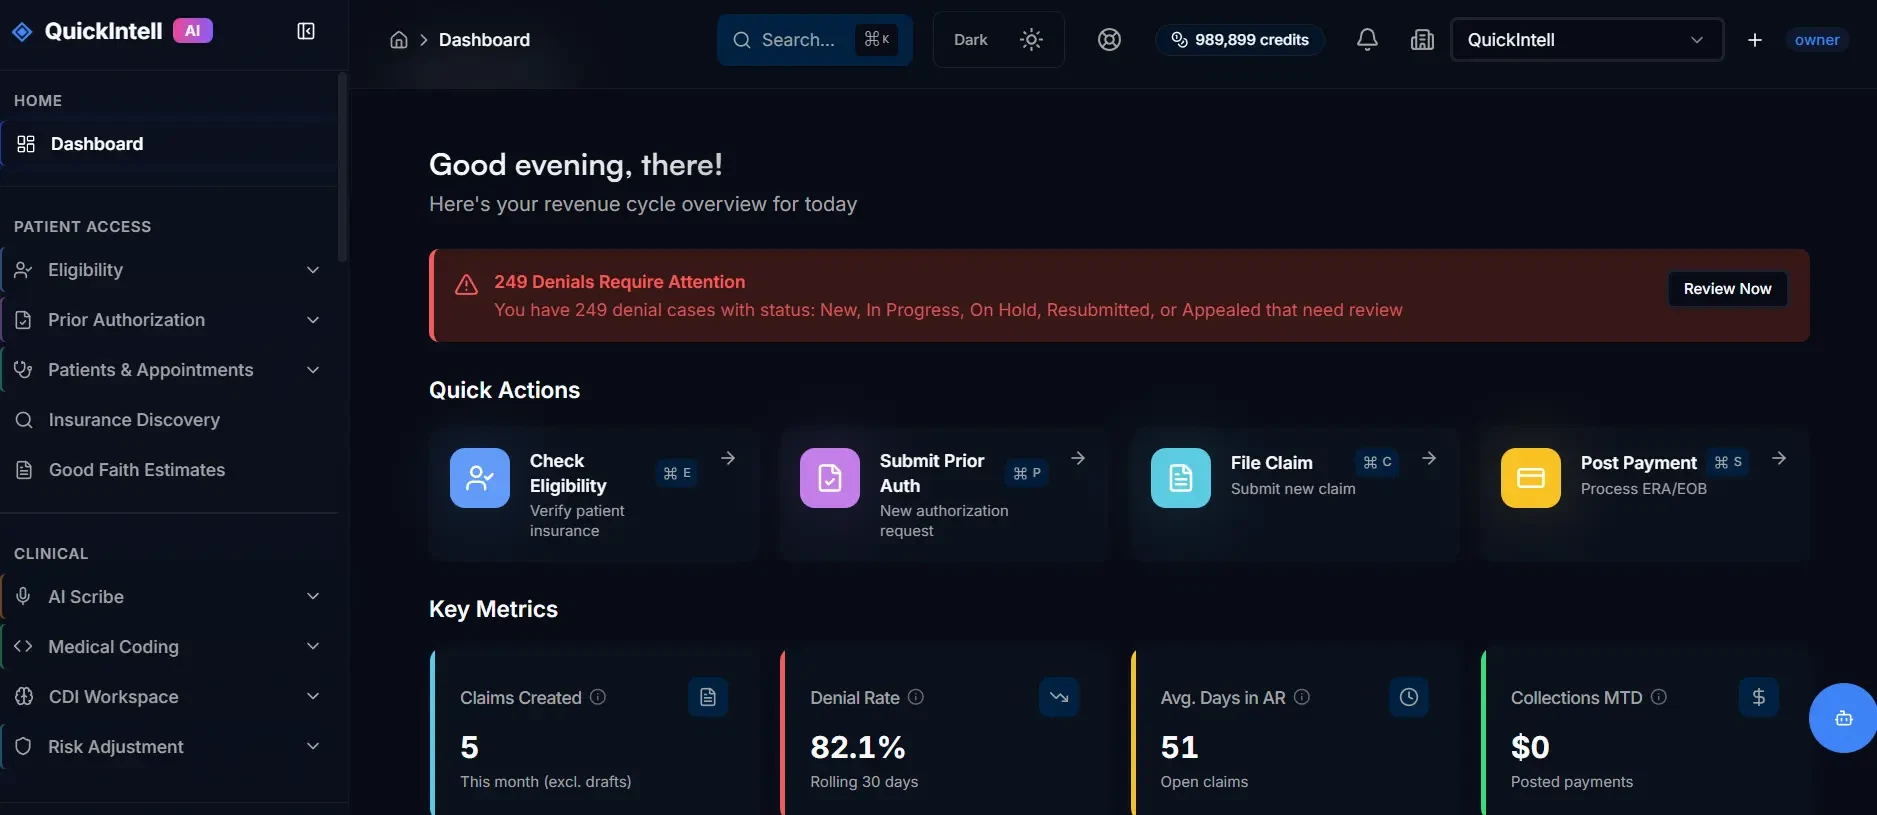Open Insurance Discovery in sidebar
Image resolution: width=1877 pixels, height=815 pixels.
169,420
